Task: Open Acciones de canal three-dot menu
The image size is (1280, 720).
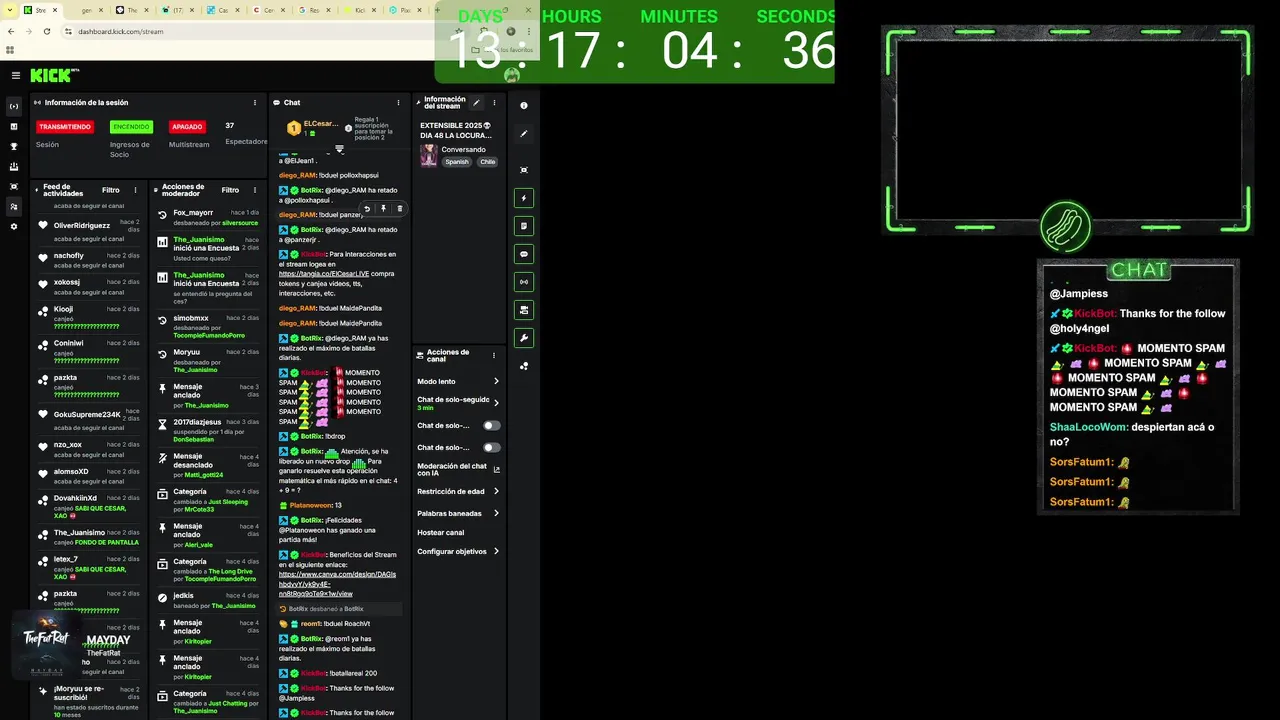Action: tap(493, 355)
